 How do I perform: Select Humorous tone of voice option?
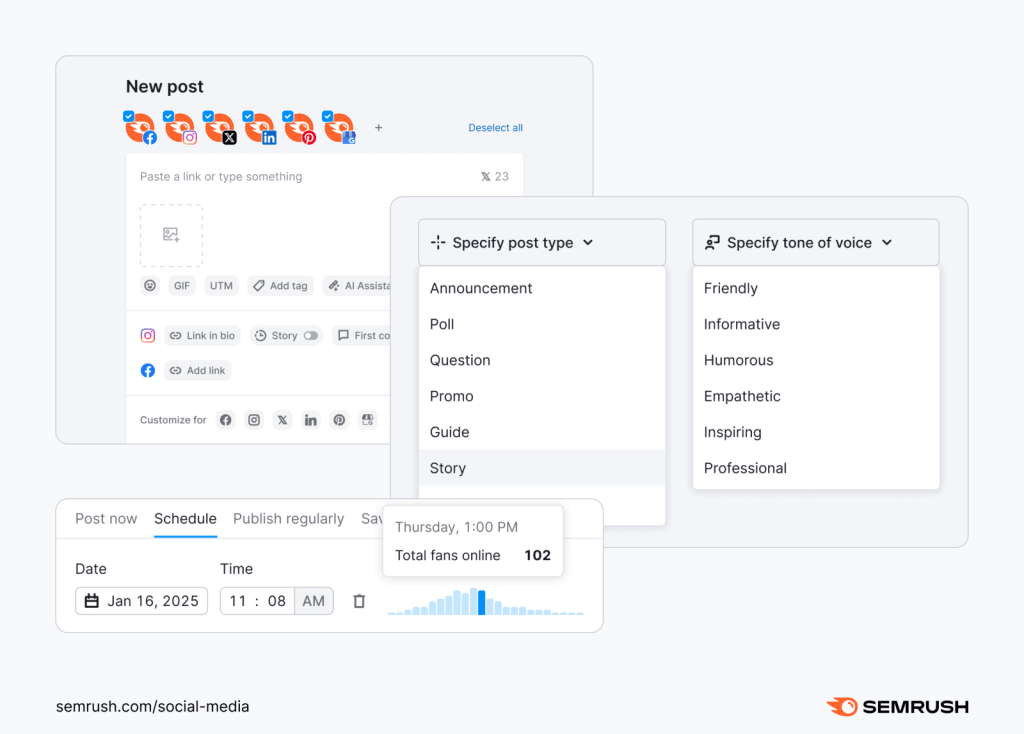pos(738,360)
